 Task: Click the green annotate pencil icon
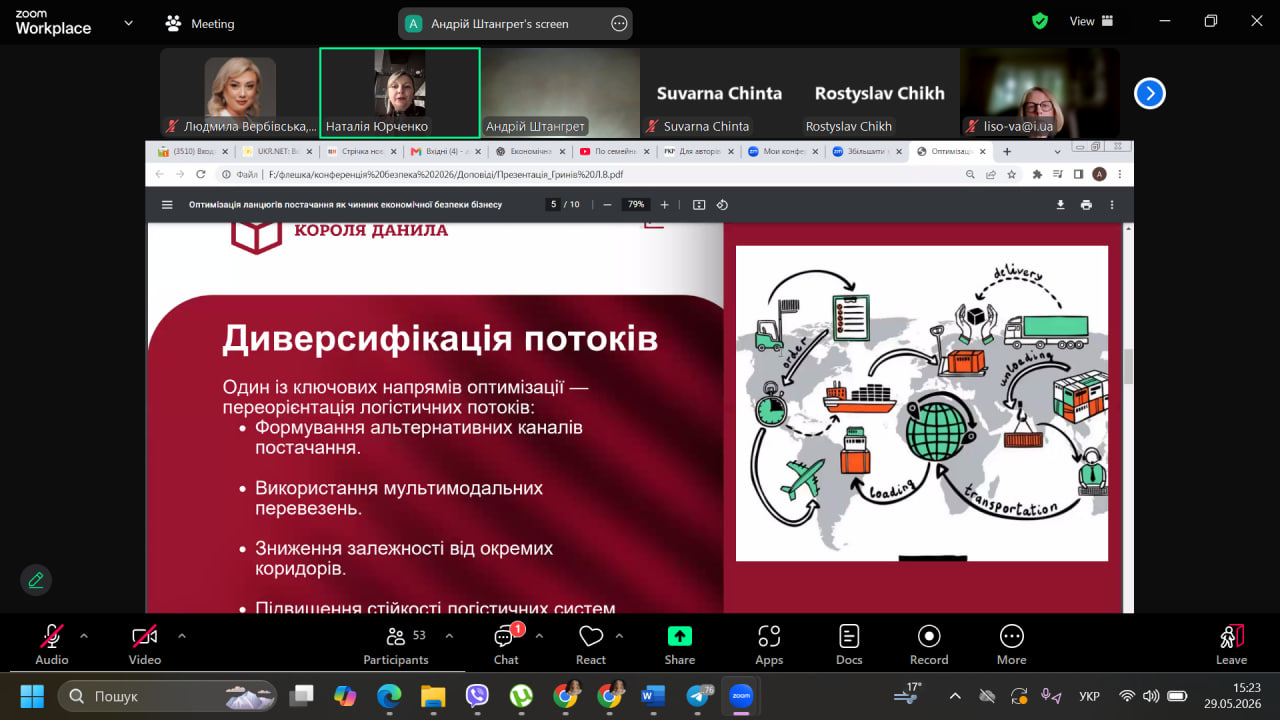36,579
